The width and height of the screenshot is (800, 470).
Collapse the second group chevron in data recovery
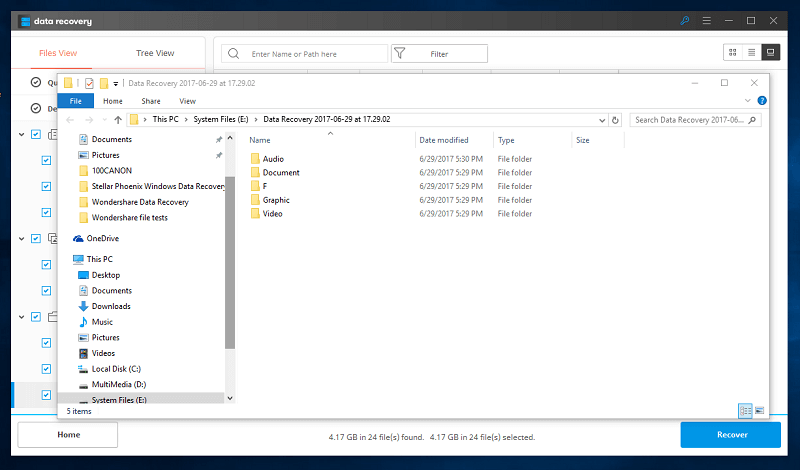pos(21,239)
